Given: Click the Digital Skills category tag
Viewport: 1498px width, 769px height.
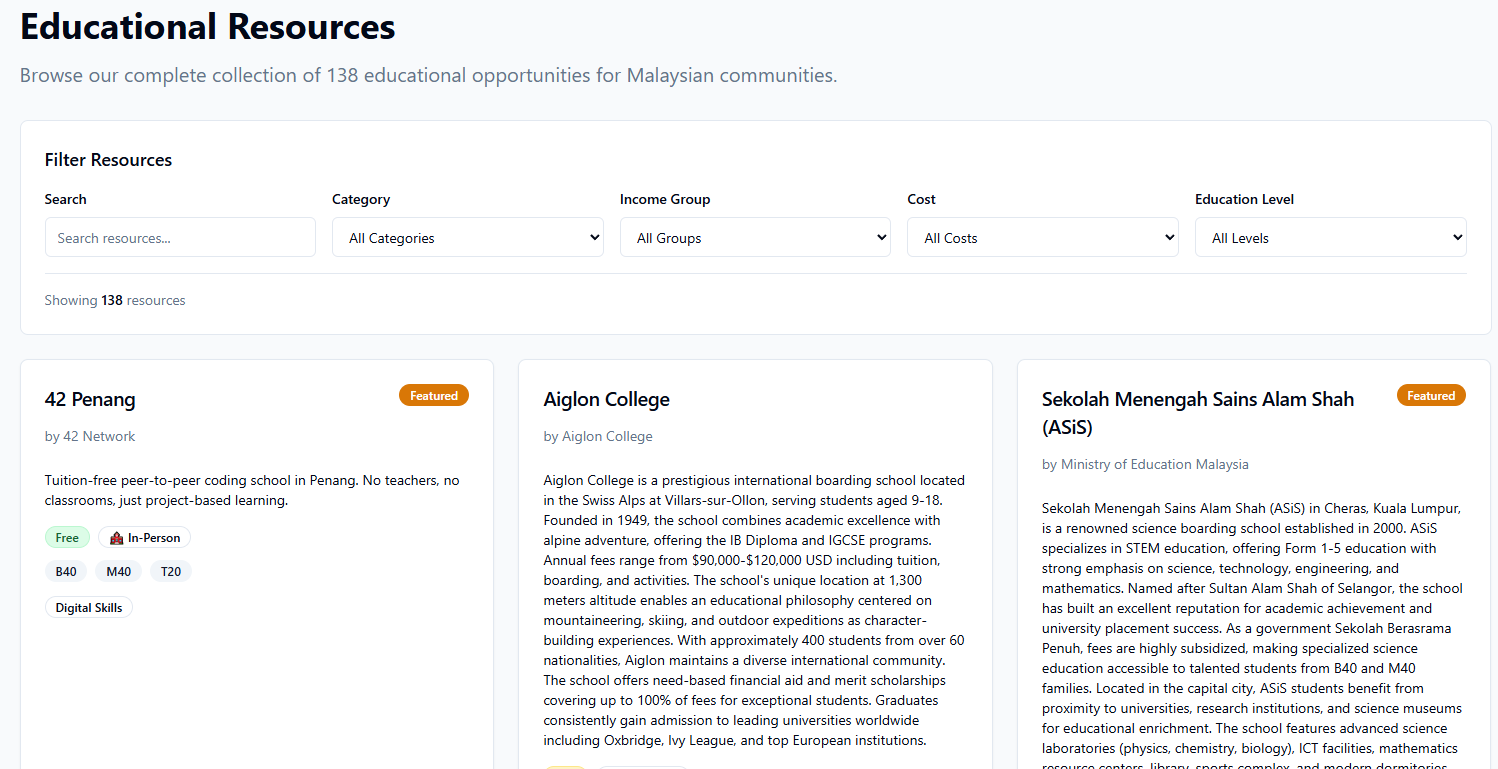Looking at the screenshot, I should click(89, 607).
